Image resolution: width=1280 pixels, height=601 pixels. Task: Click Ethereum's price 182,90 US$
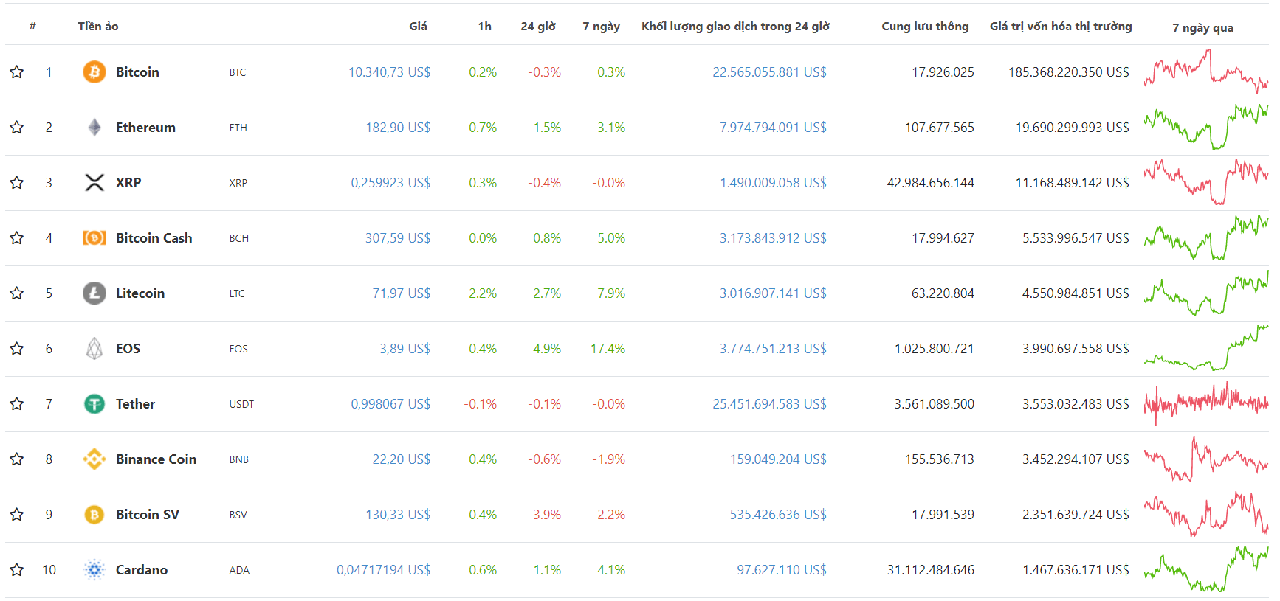398,127
